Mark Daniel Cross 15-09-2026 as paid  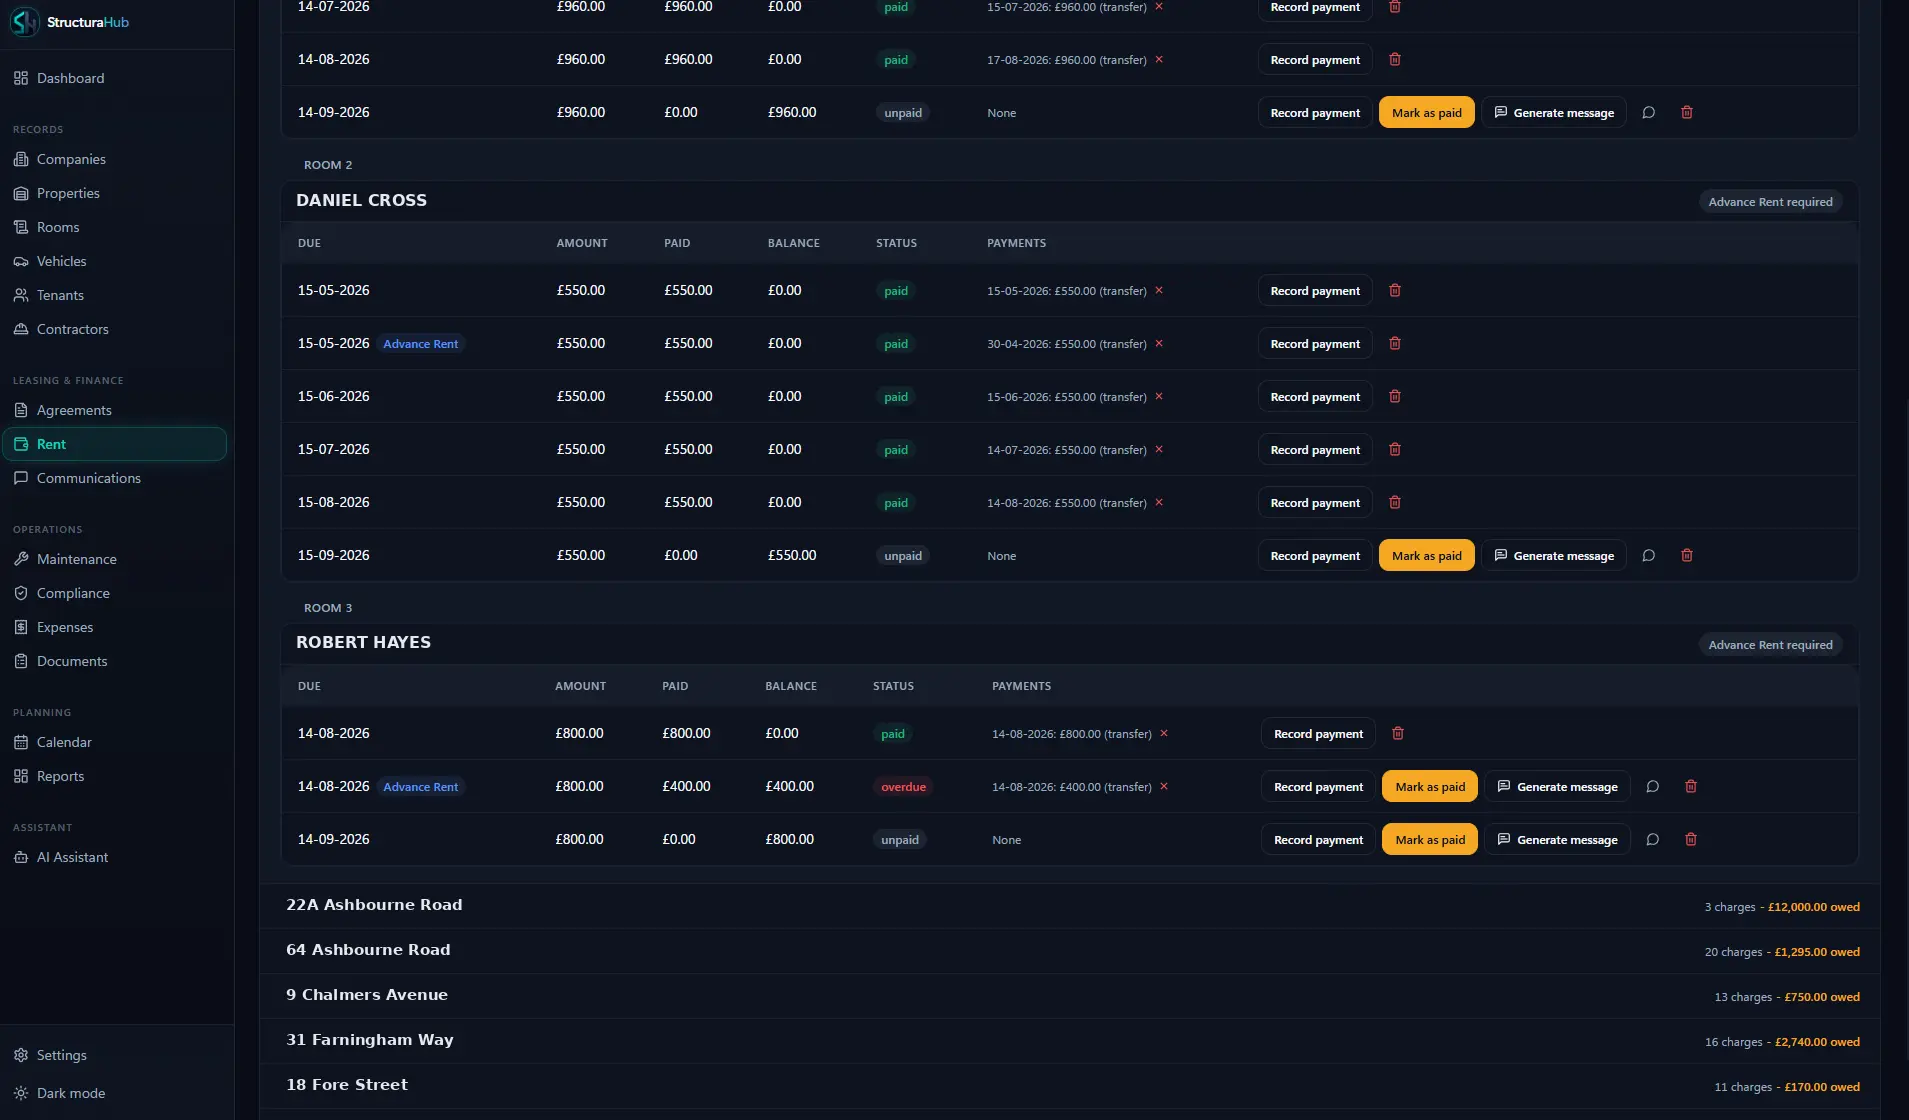1427,555
